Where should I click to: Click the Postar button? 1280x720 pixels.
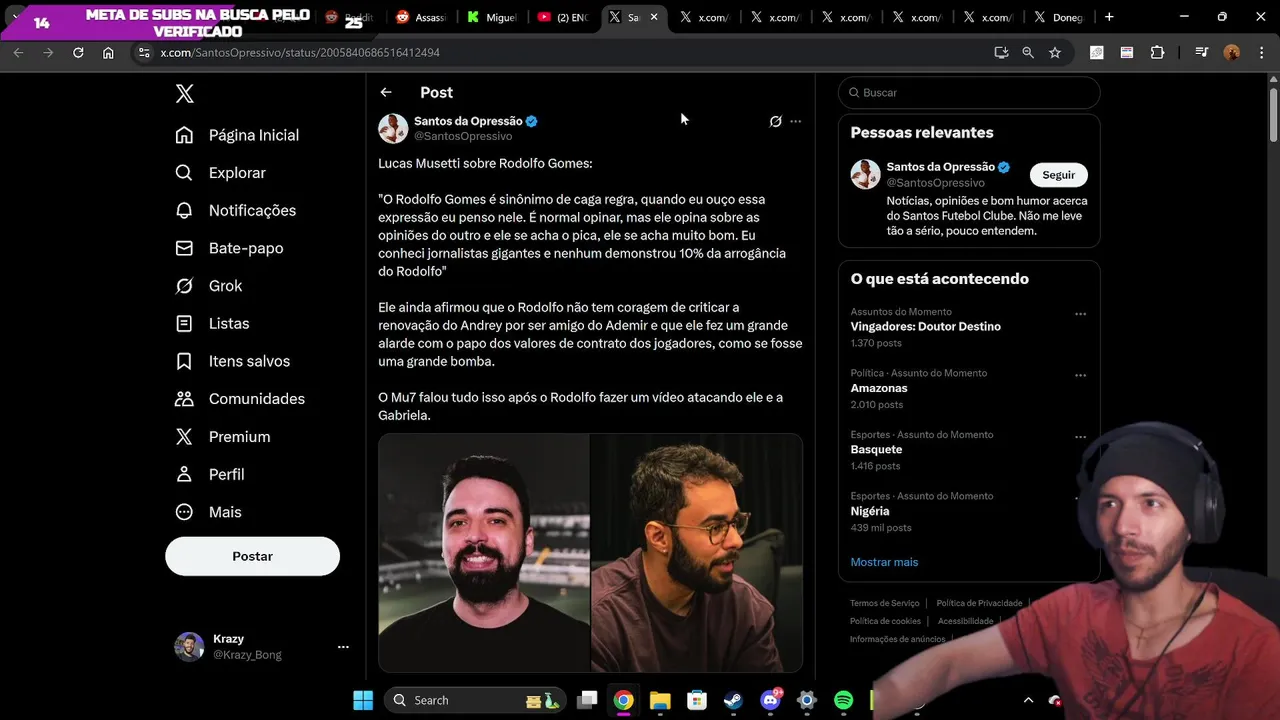252,556
